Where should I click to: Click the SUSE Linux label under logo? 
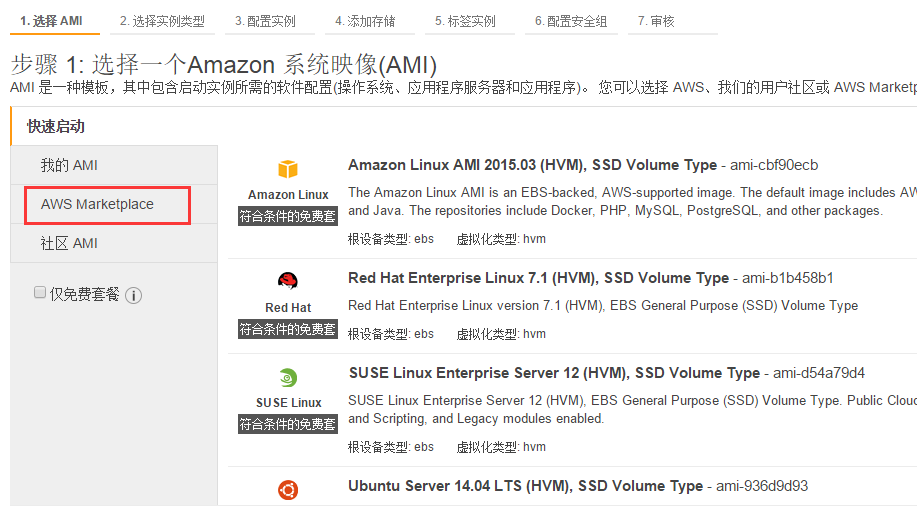pos(288,403)
